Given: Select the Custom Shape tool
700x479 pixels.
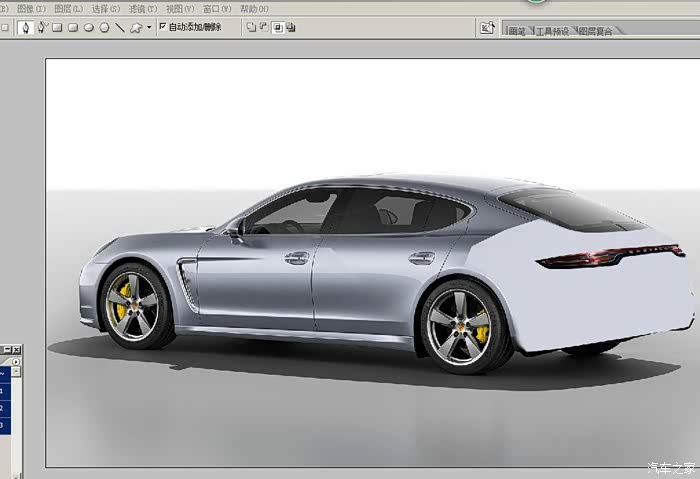Looking at the screenshot, I should [x=136, y=28].
